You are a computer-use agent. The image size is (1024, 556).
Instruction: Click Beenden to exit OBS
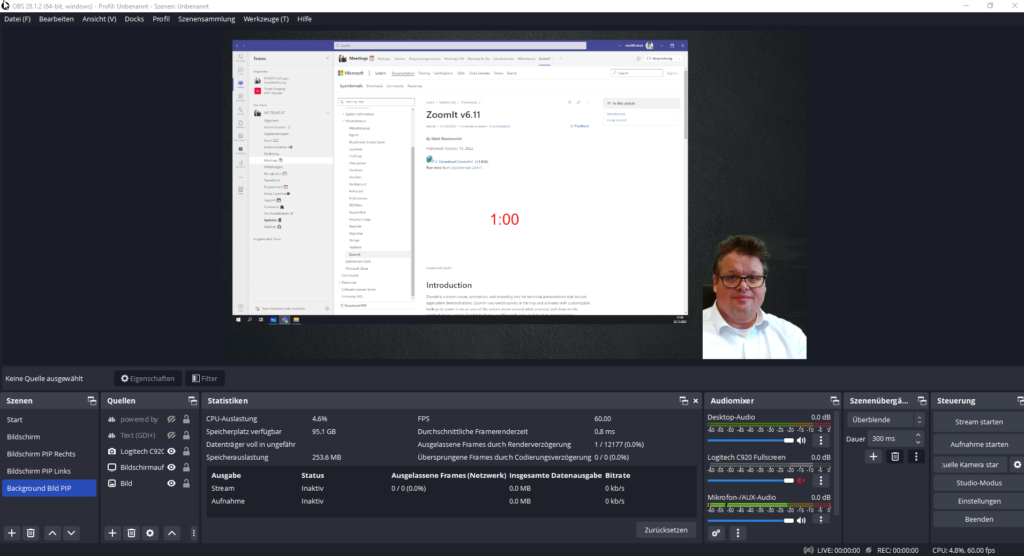978,519
